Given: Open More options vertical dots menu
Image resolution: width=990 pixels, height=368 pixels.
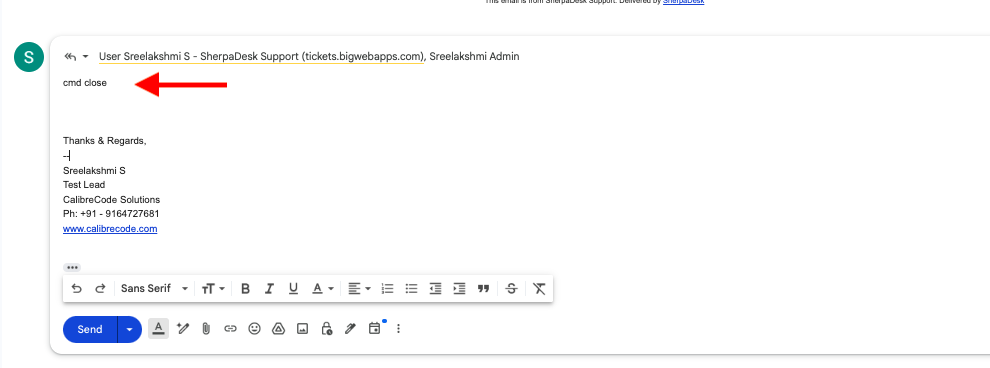Looking at the screenshot, I should pyautogui.click(x=398, y=328).
